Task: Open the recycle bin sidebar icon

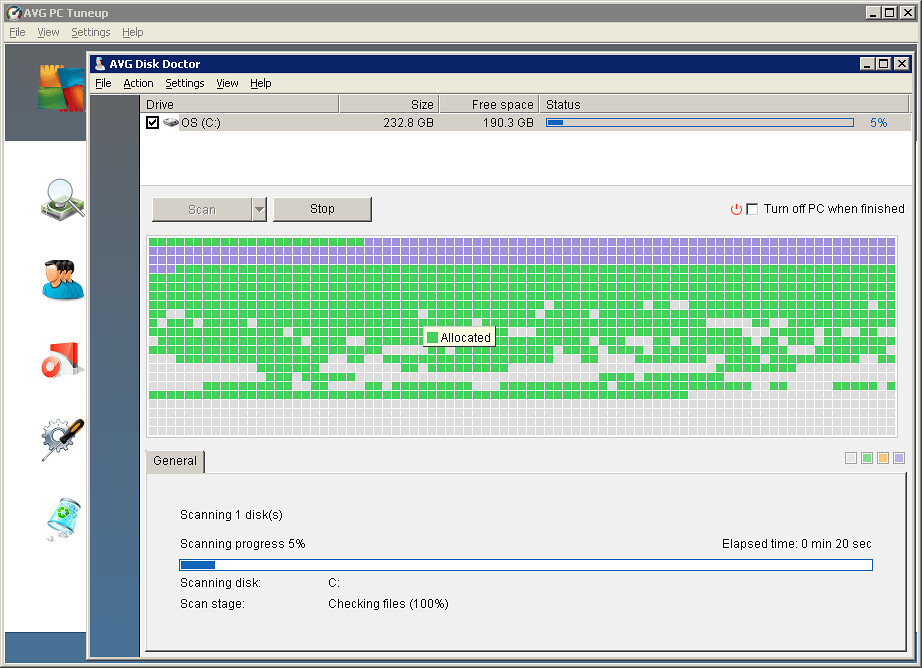Action: pyautogui.click(x=64, y=519)
